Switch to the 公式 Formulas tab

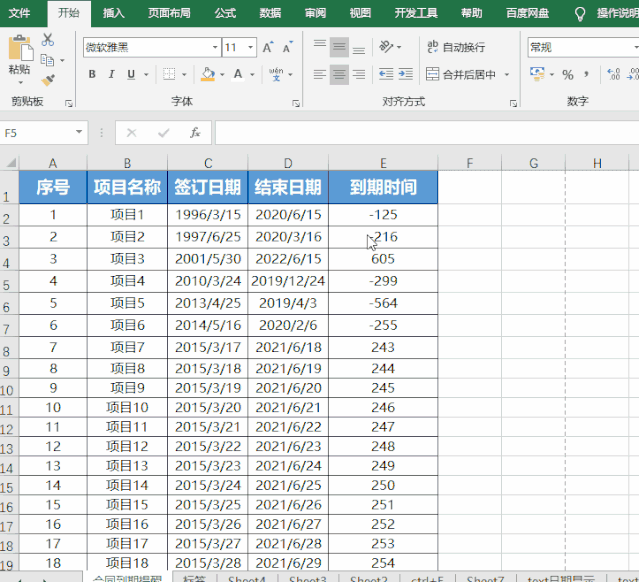(x=225, y=13)
